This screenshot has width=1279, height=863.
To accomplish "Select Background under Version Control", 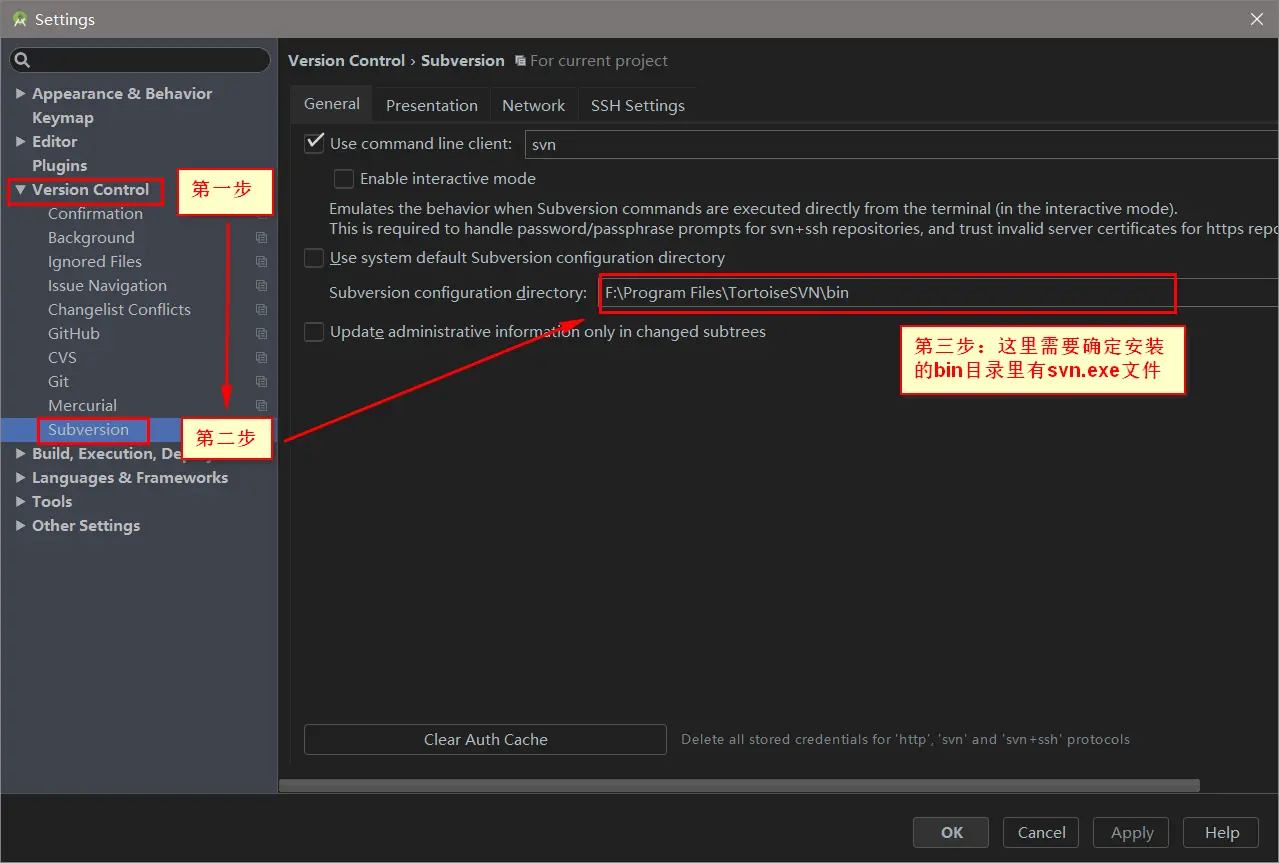I will tap(91, 238).
